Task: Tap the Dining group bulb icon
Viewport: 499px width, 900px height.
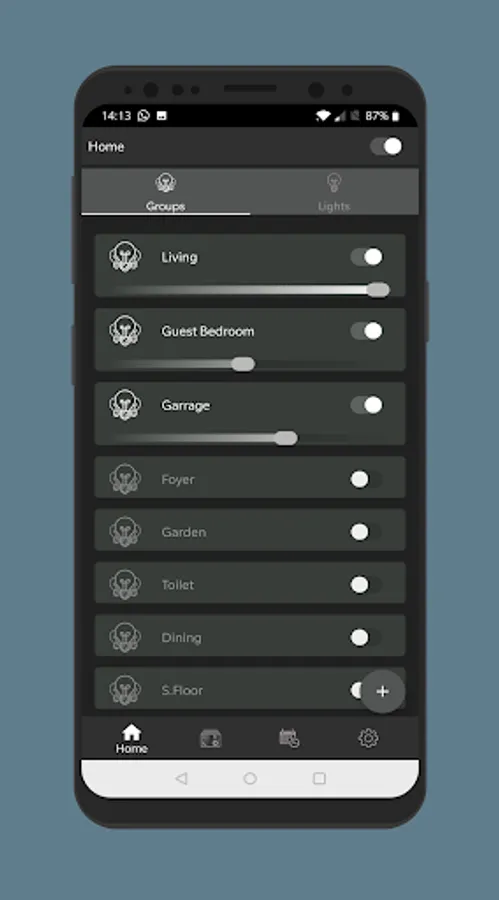Action: pos(125,637)
